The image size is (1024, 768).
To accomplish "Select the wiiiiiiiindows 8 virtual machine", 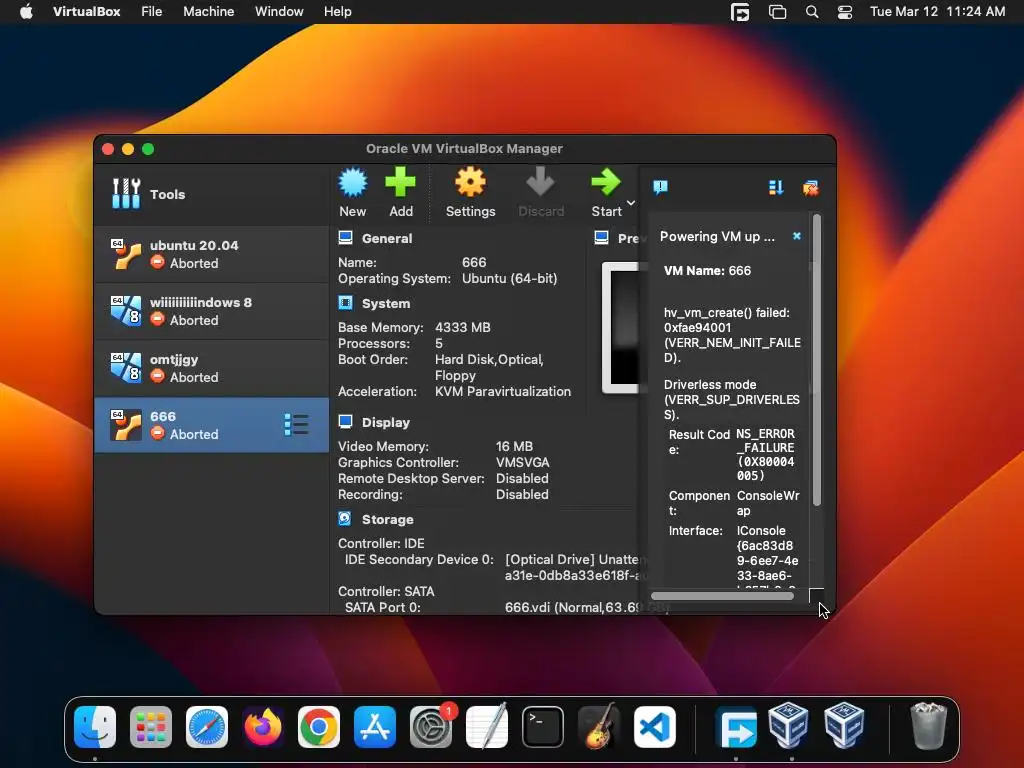I will 212,311.
